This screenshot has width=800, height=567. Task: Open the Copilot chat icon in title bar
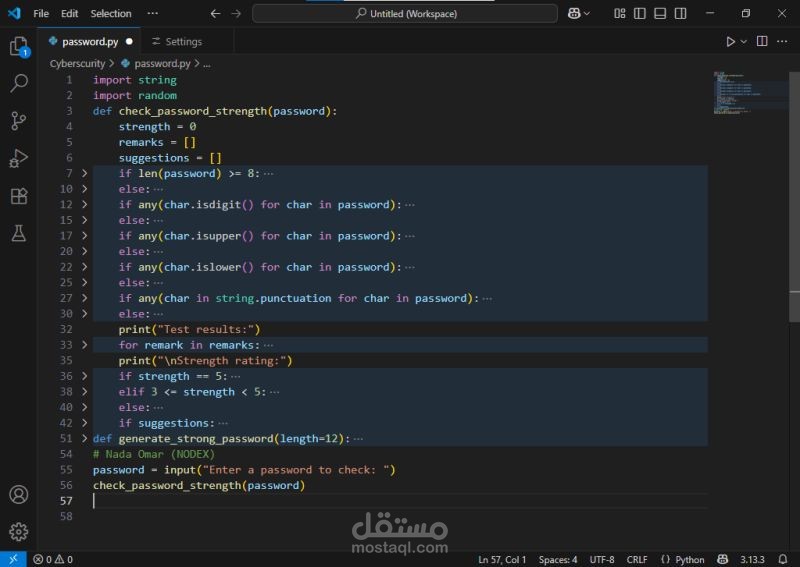point(574,14)
